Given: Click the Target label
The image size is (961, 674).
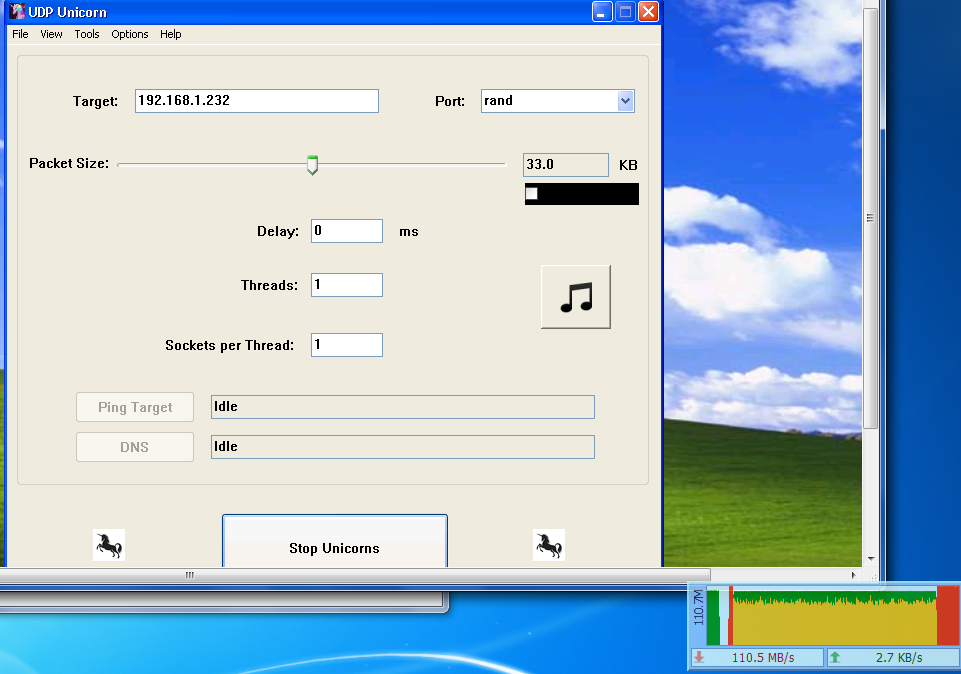Looking at the screenshot, I should (96, 102).
